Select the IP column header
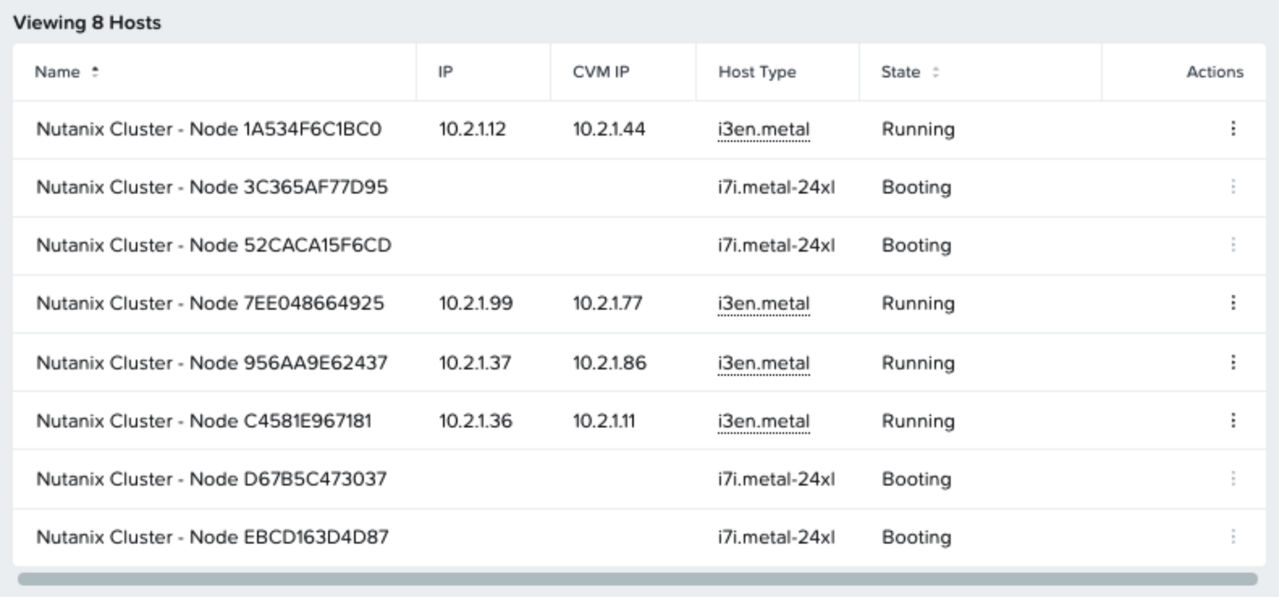This screenshot has width=1280, height=598. coord(448,72)
